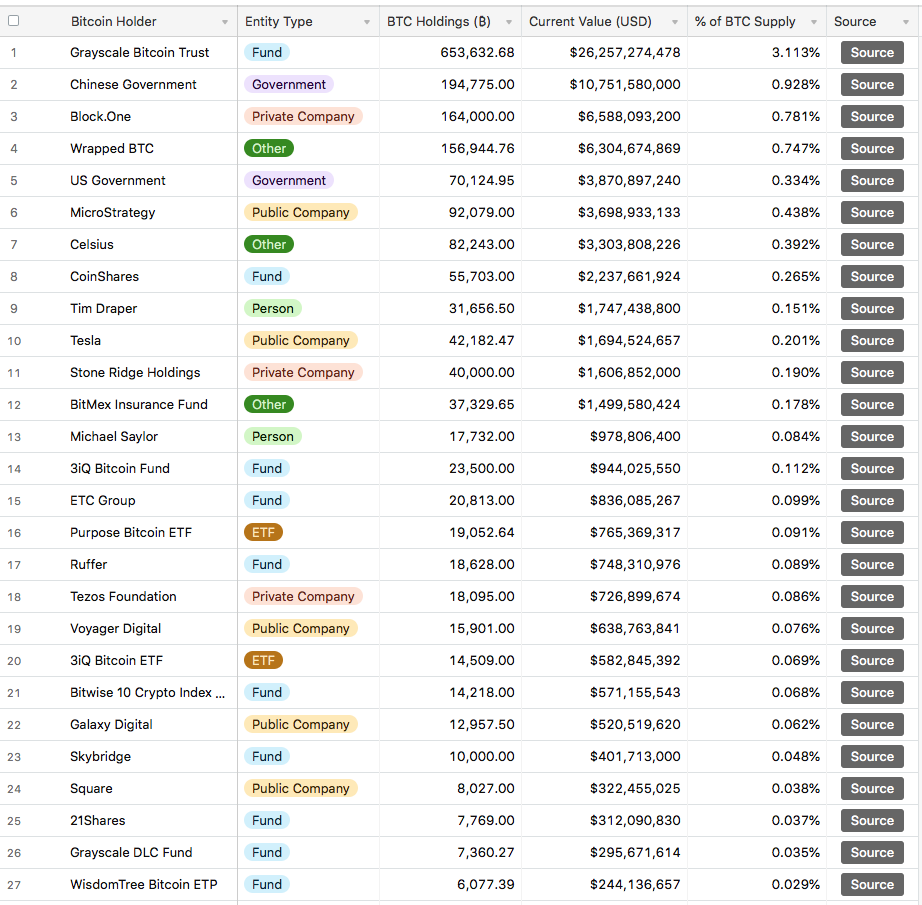Click Source button for Grayscale Bitcoin Trust
This screenshot has height=905, width=922.
(872, 52)
